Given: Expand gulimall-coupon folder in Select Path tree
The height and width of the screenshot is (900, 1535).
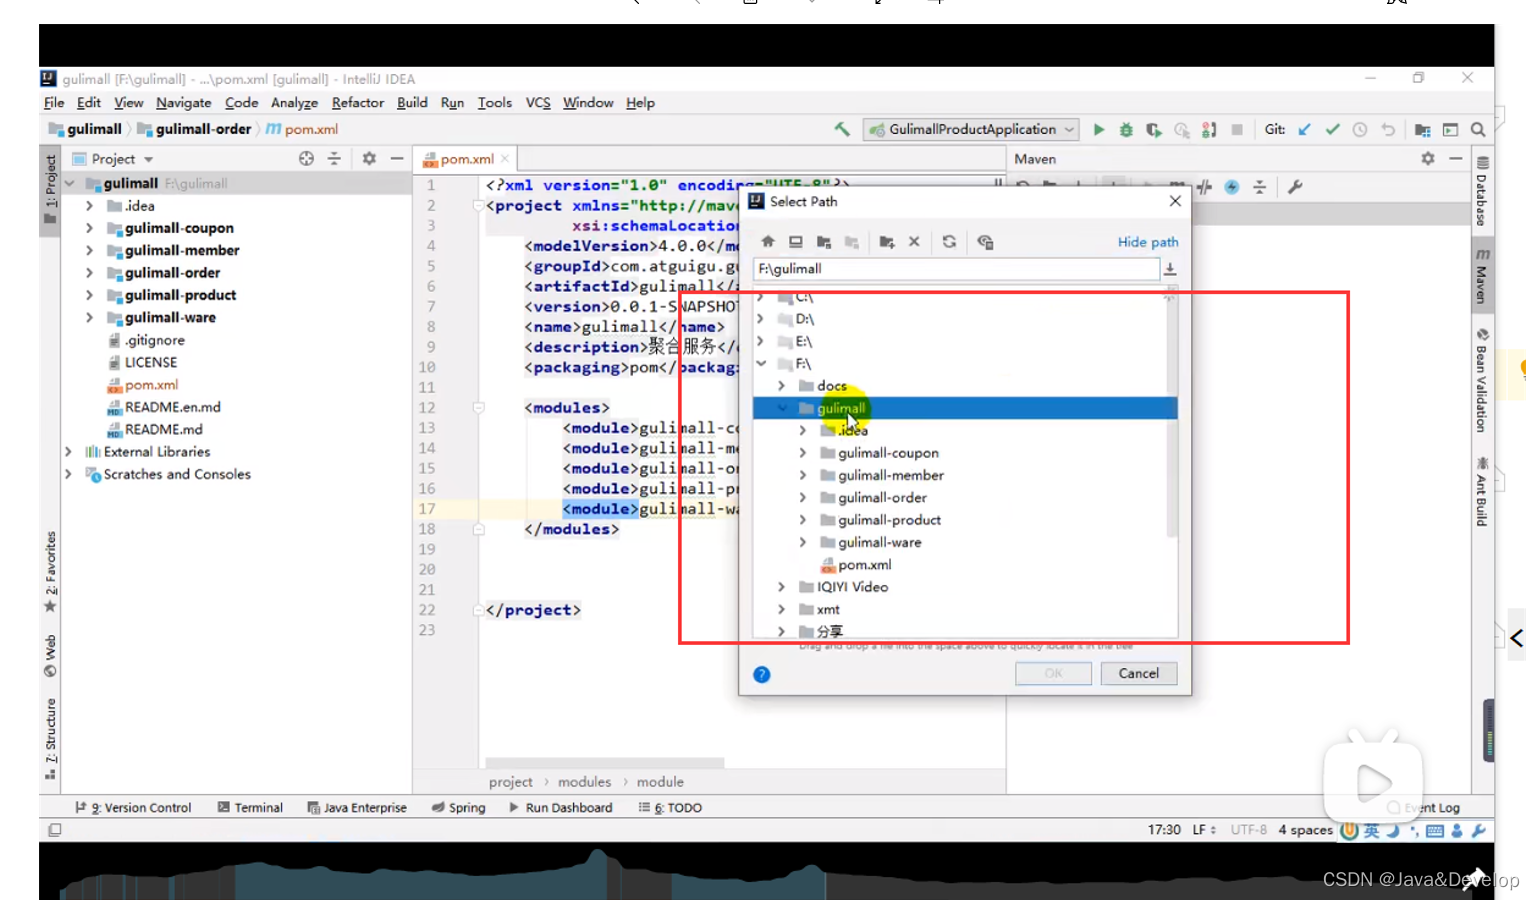Looking at the screenshot, I should [x=803, y=453].
